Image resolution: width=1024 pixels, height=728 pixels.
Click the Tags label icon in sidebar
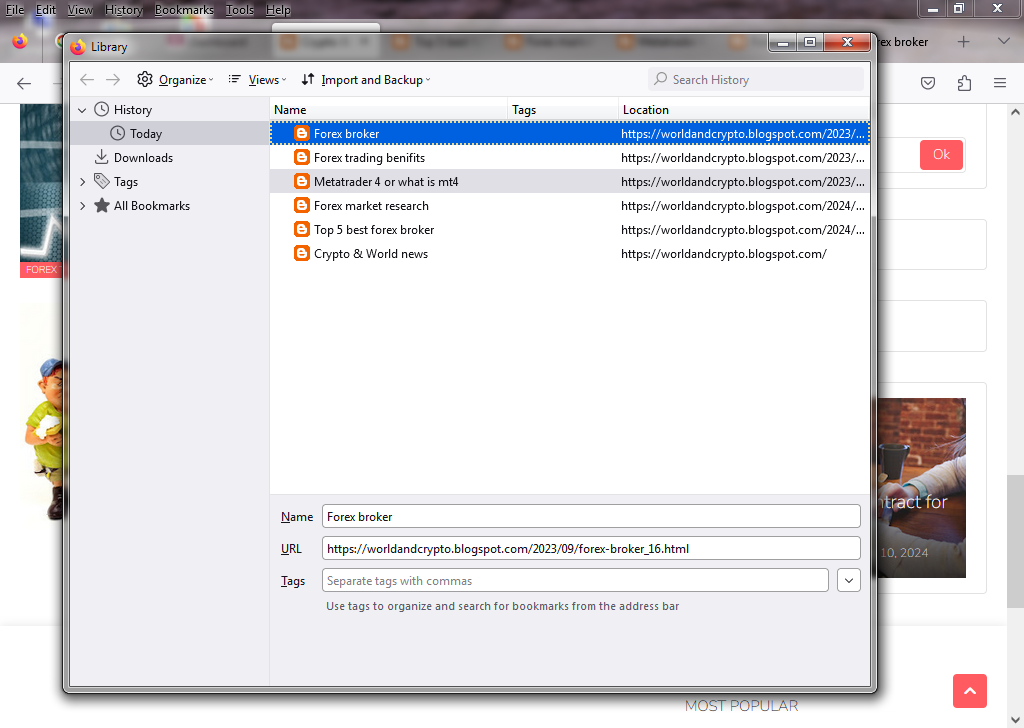(101, 181)
